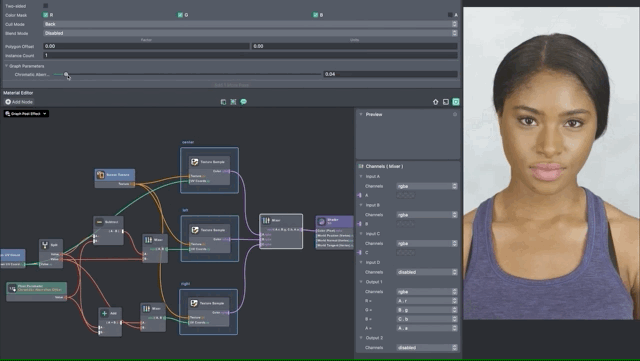
Task: Click the Chromatic Aberration value field 0.04
Action: tap(390, 74)
